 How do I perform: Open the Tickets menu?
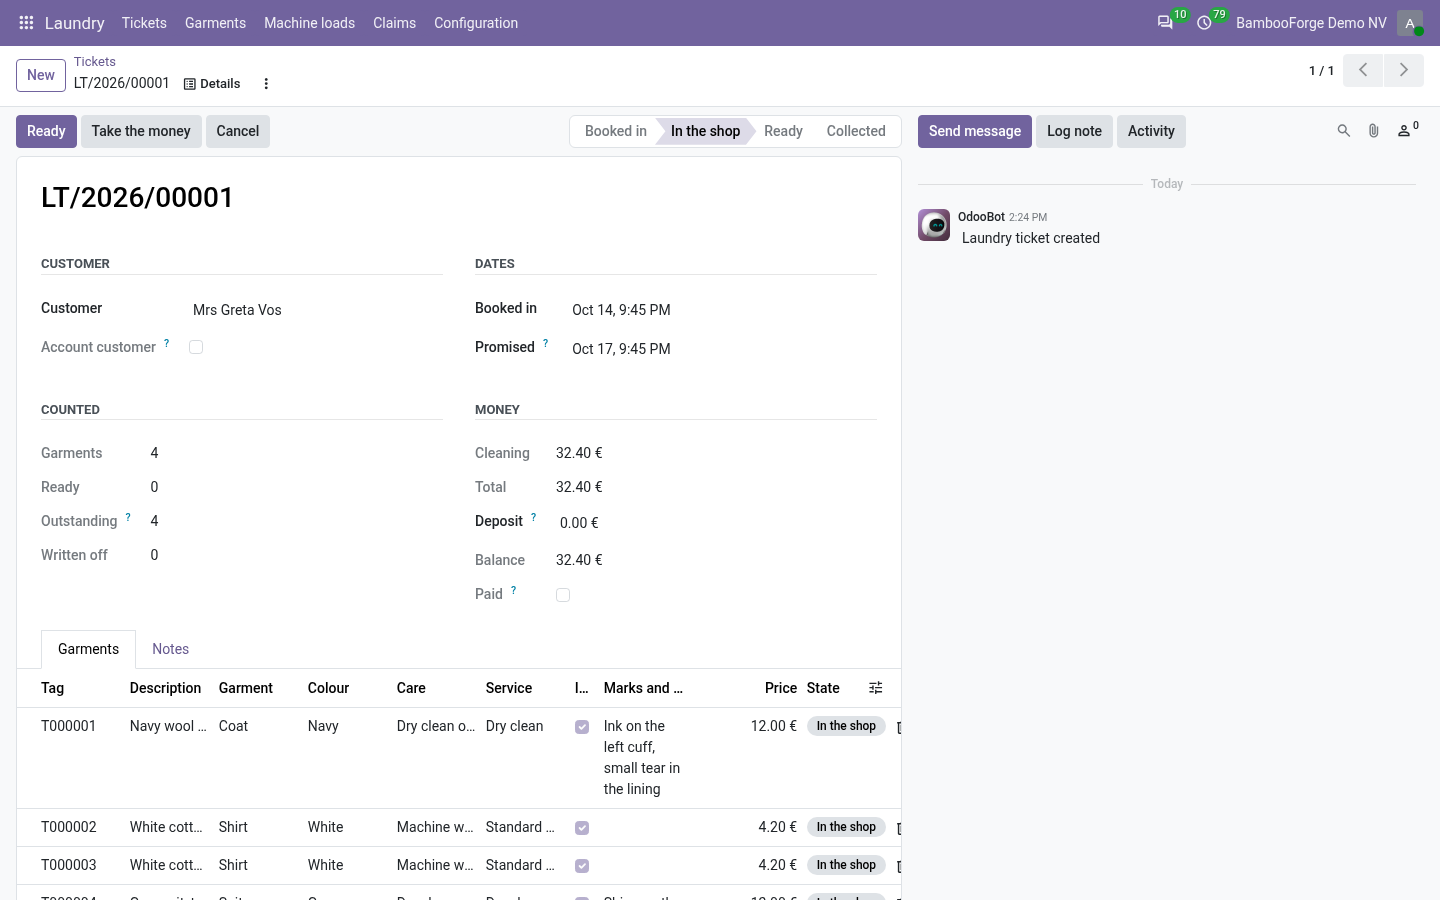click(x=144, y=23)
